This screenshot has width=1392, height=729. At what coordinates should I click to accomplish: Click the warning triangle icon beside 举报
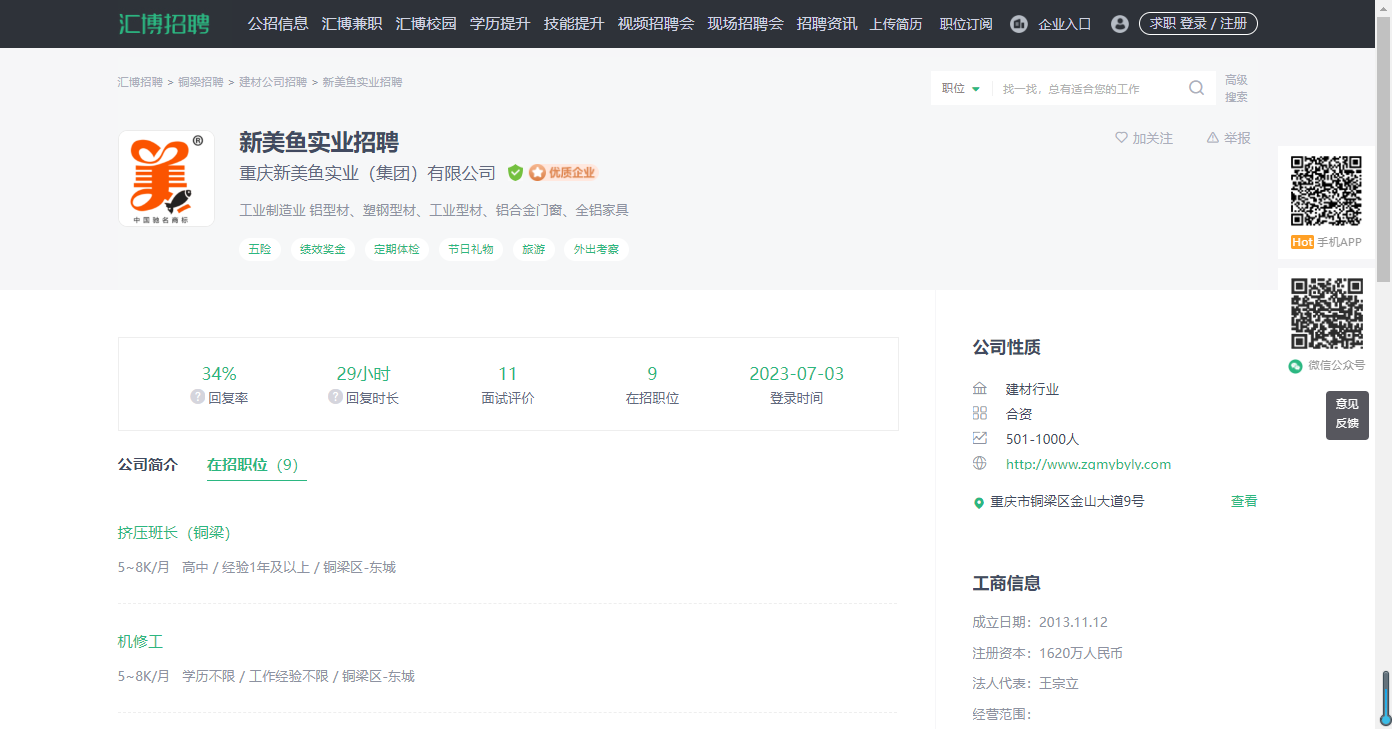pos(1213,138)
